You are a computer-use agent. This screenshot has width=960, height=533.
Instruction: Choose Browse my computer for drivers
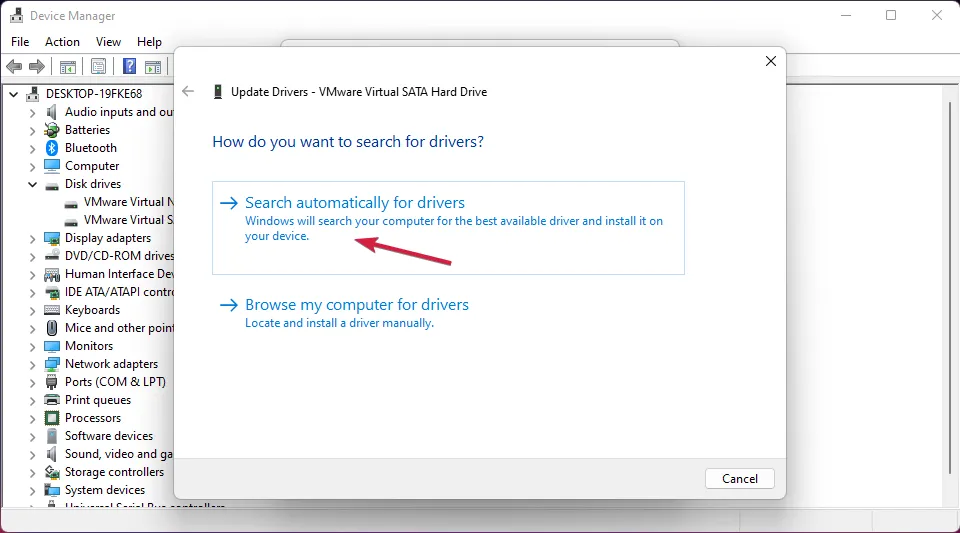point(356,305)
